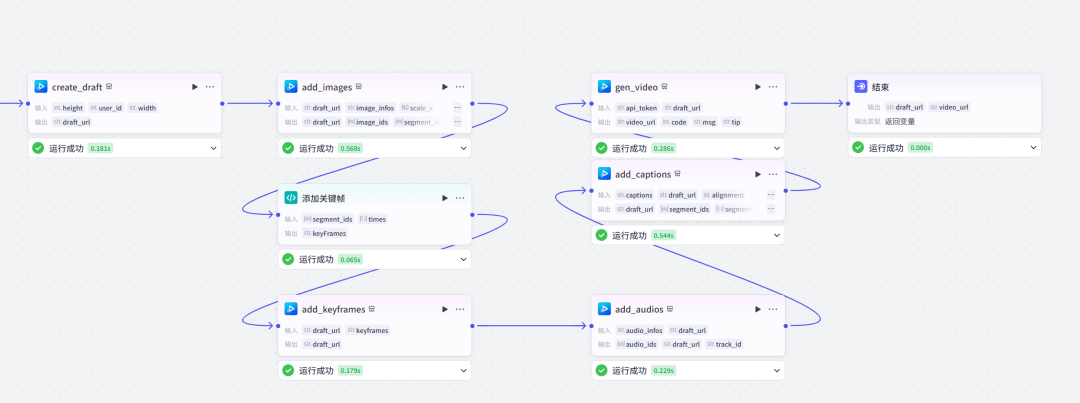Click the info icon beside create_draft title
The width and height of the screenshot is (1080, 403).
click(x=109, y=87)
